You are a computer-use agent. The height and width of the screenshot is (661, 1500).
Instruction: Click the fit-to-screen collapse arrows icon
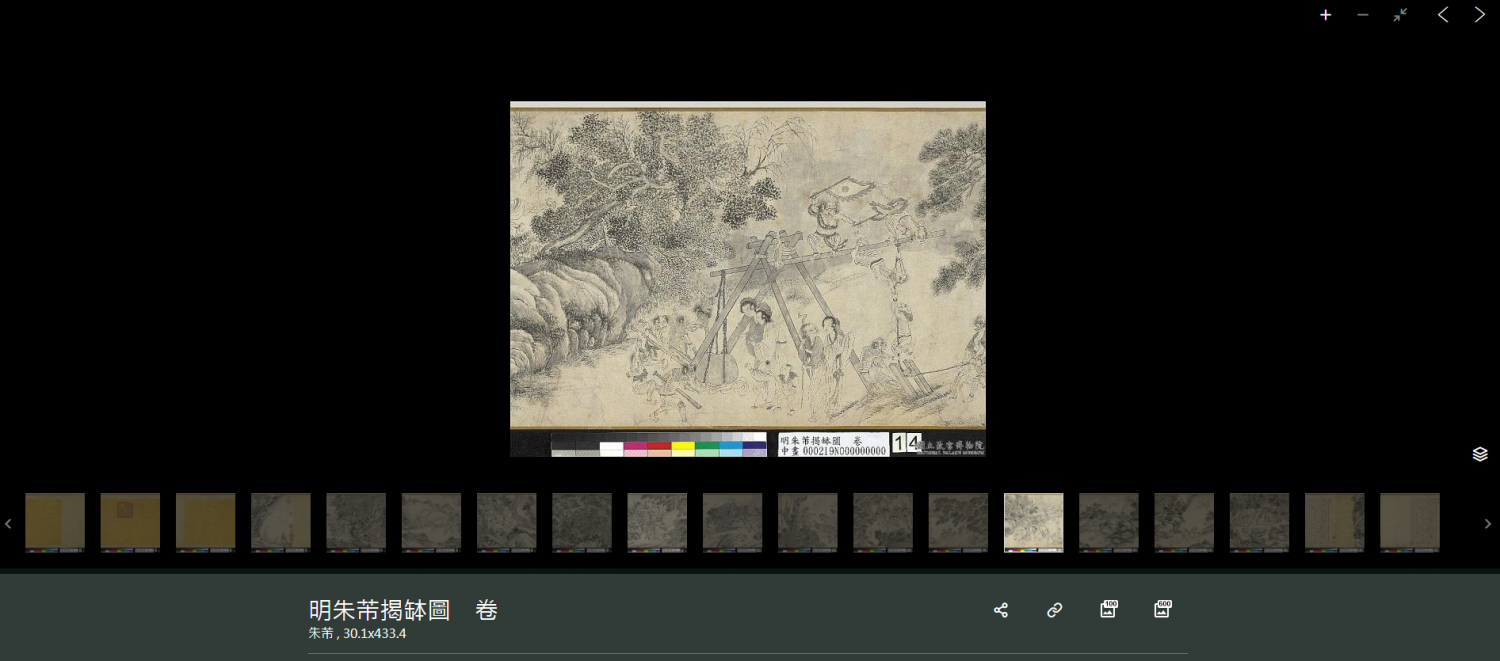(1400, 15)
